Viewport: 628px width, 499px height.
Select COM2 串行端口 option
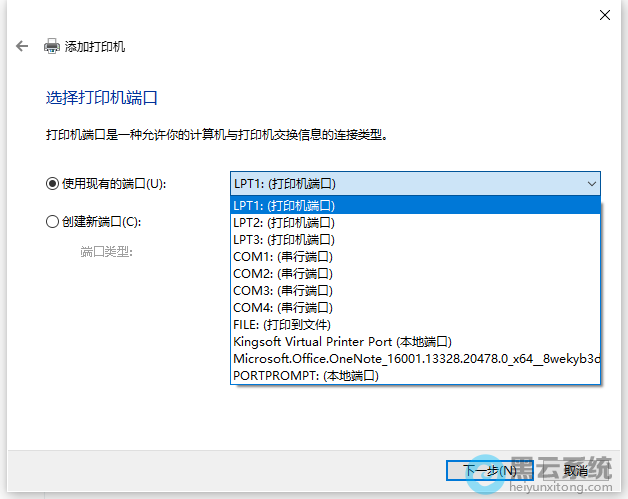click(415, 273)
